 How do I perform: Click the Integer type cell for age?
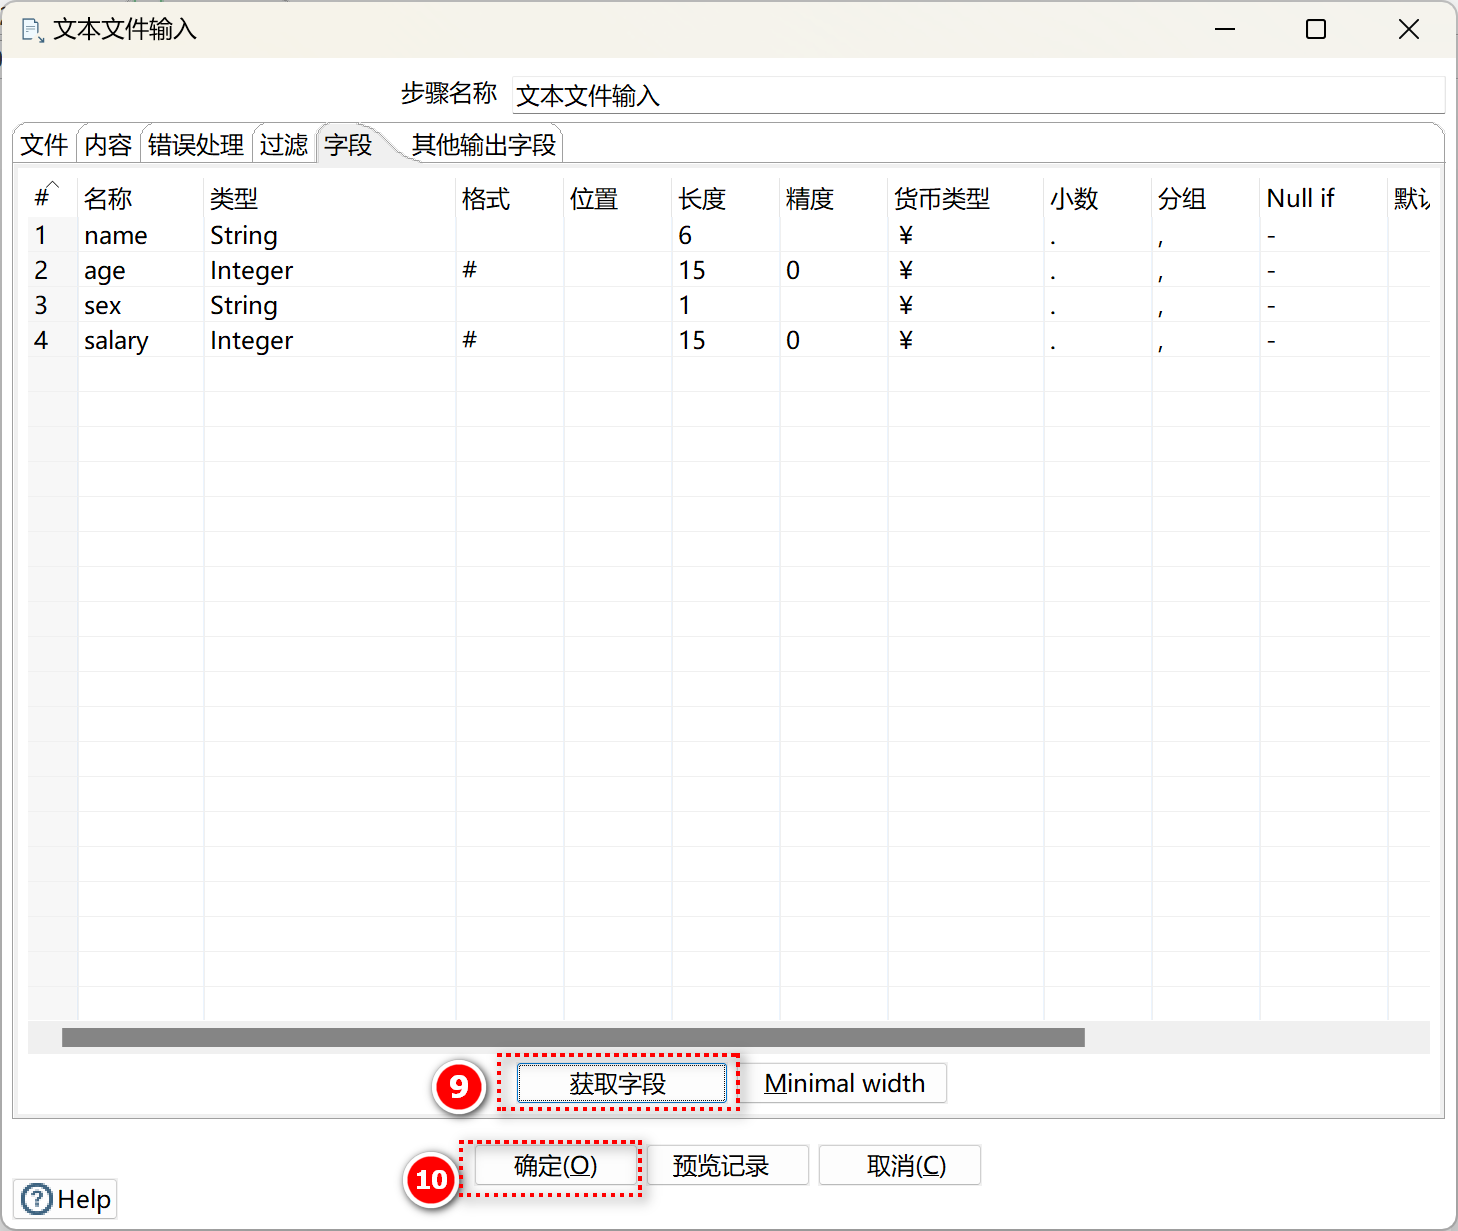(330, 270)
